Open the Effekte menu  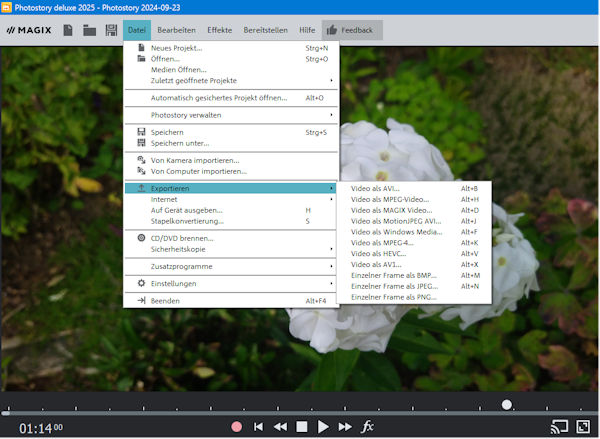pos(220,30)
